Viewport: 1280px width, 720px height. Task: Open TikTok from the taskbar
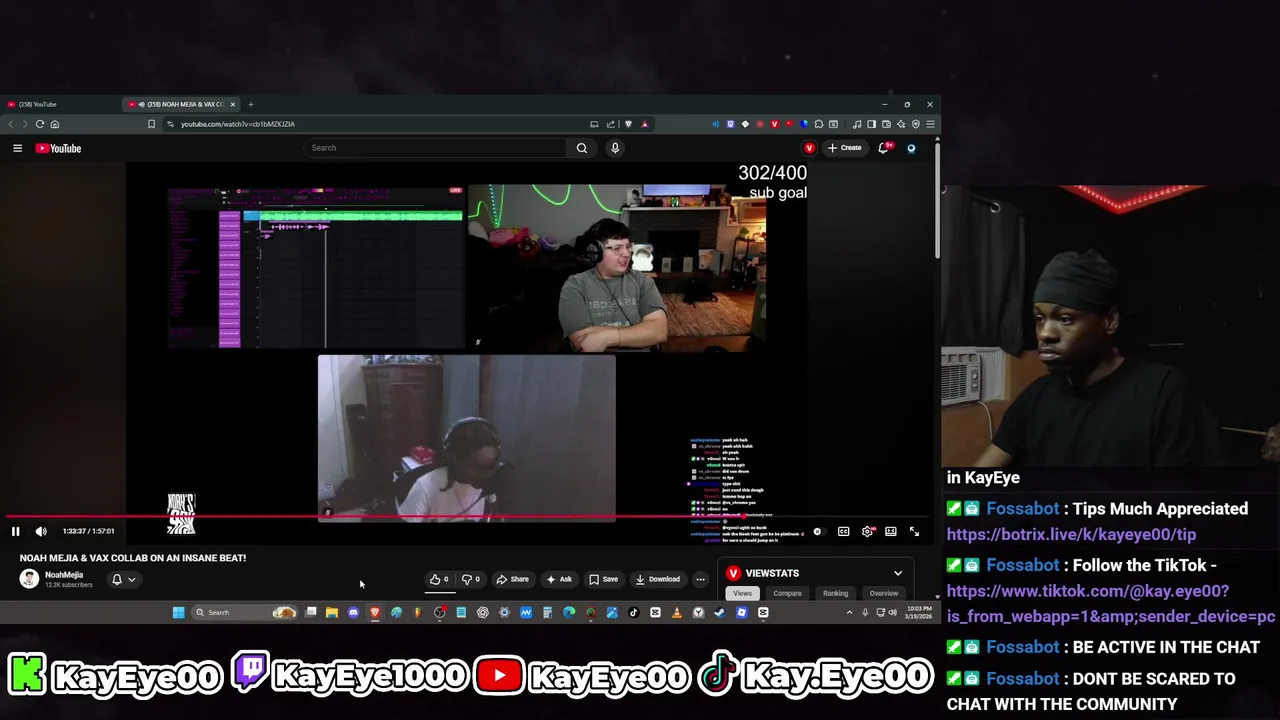633,612
